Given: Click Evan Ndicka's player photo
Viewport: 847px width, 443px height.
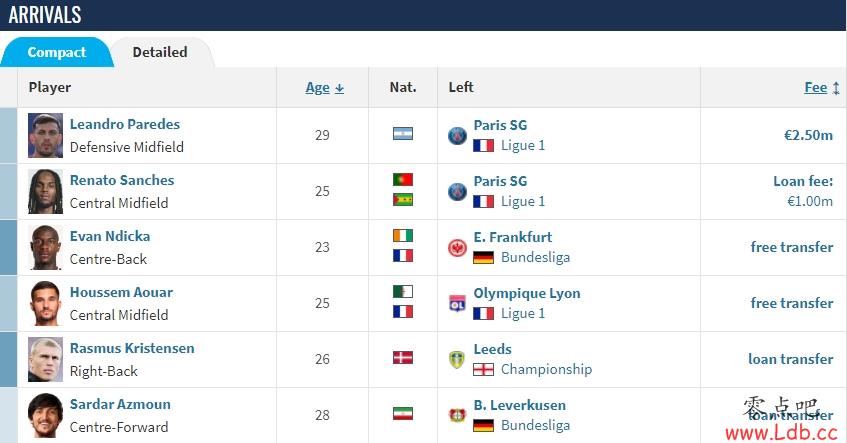Looking at the screenshot, I should [45, 248].
